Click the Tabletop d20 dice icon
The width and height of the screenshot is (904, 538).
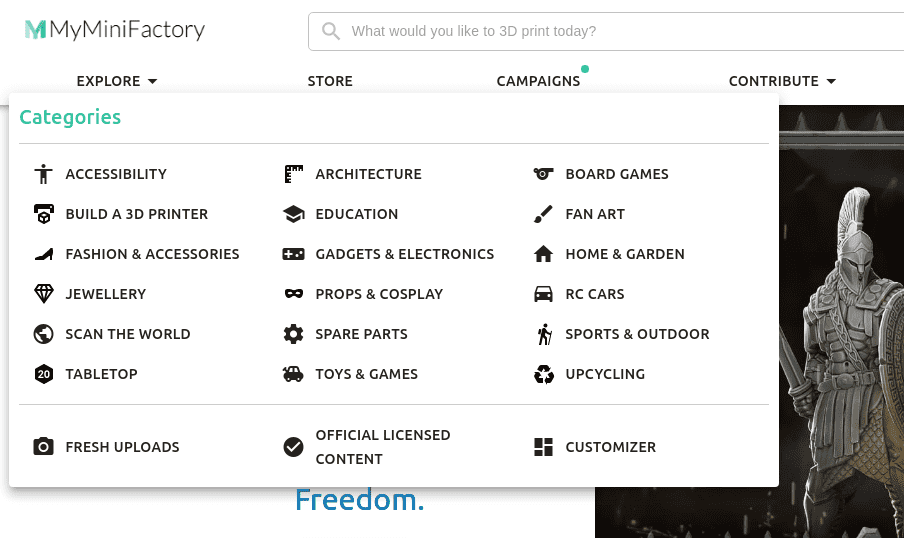(x=43, y=374)
